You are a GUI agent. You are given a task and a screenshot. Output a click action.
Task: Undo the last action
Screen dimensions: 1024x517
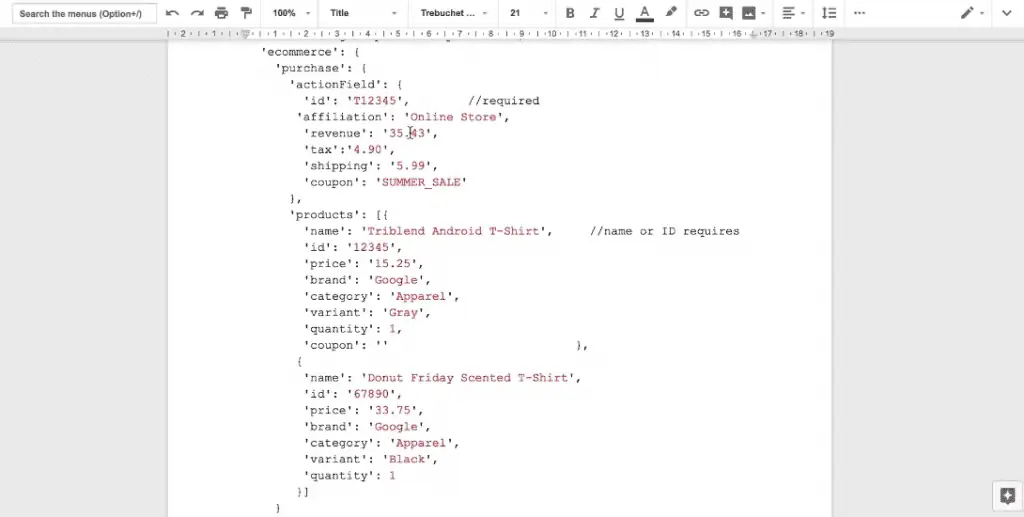172,13
